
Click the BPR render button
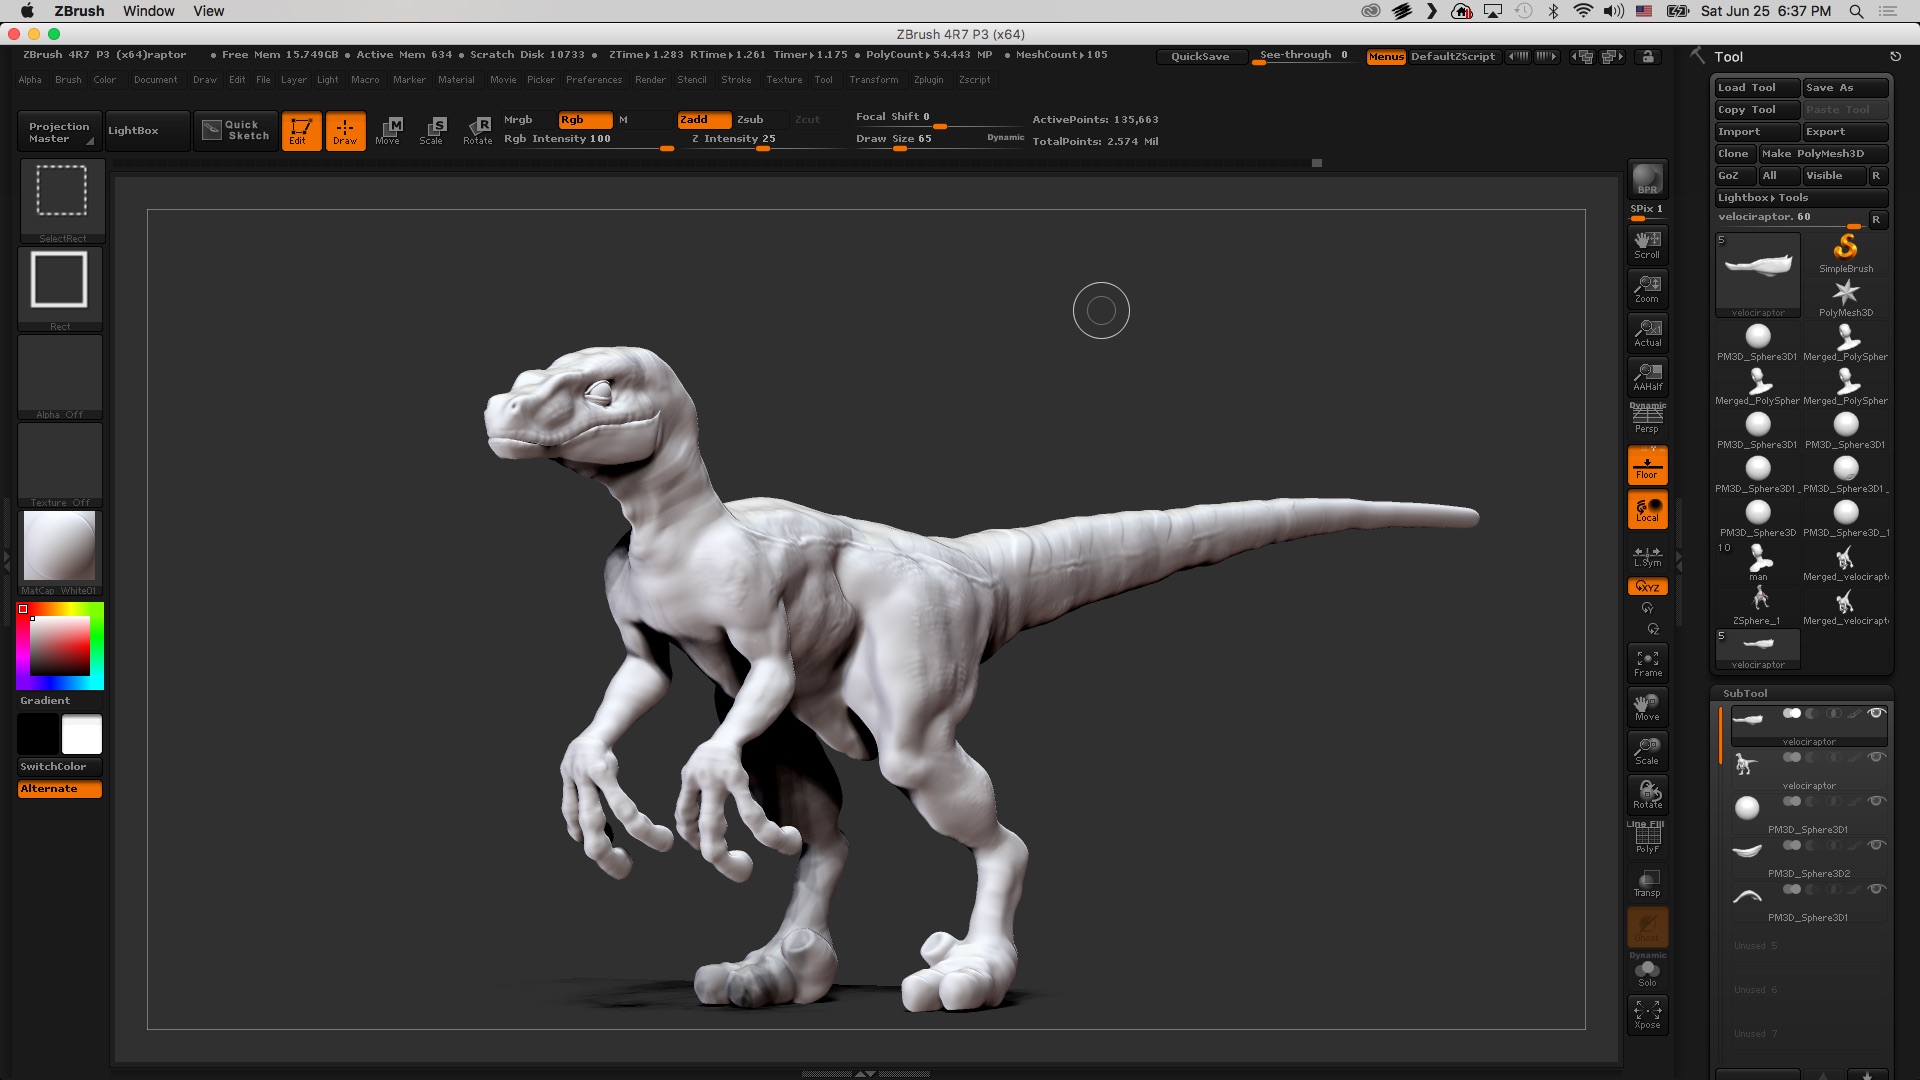click(x=1647, y=179)
